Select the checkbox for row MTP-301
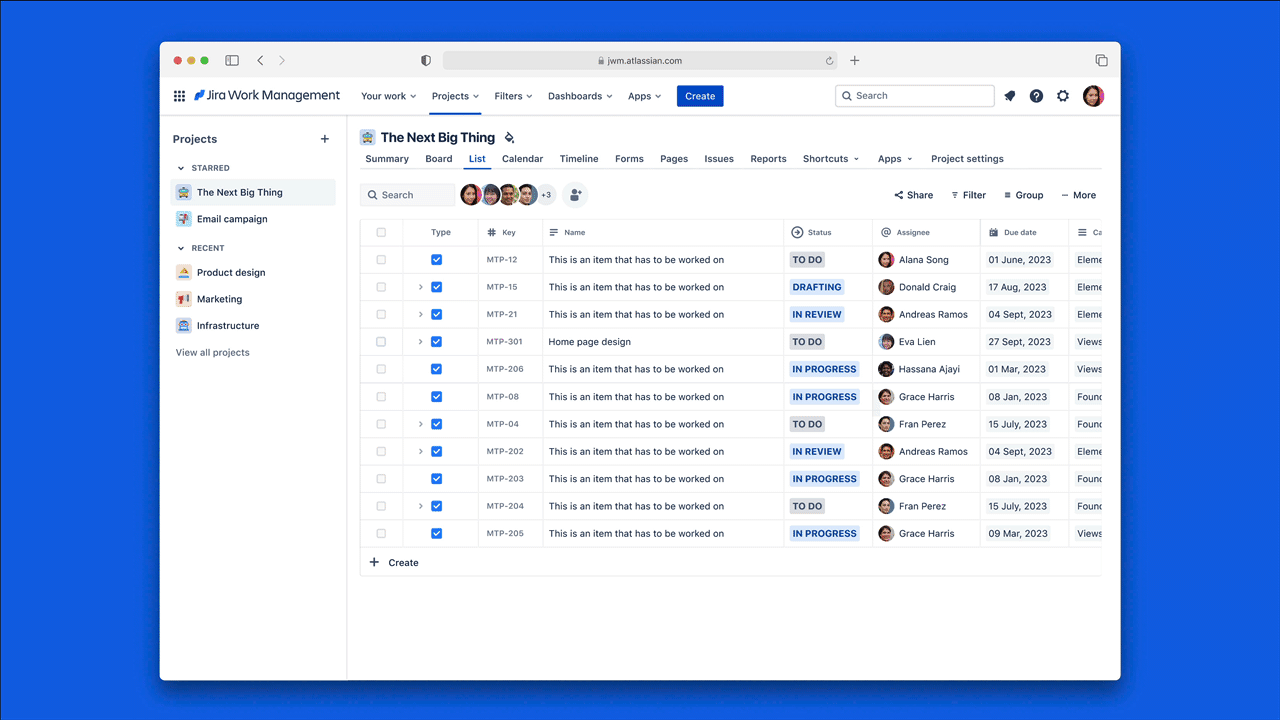Viewport: 1280px width, 720px height. click(x=381, y=342)
